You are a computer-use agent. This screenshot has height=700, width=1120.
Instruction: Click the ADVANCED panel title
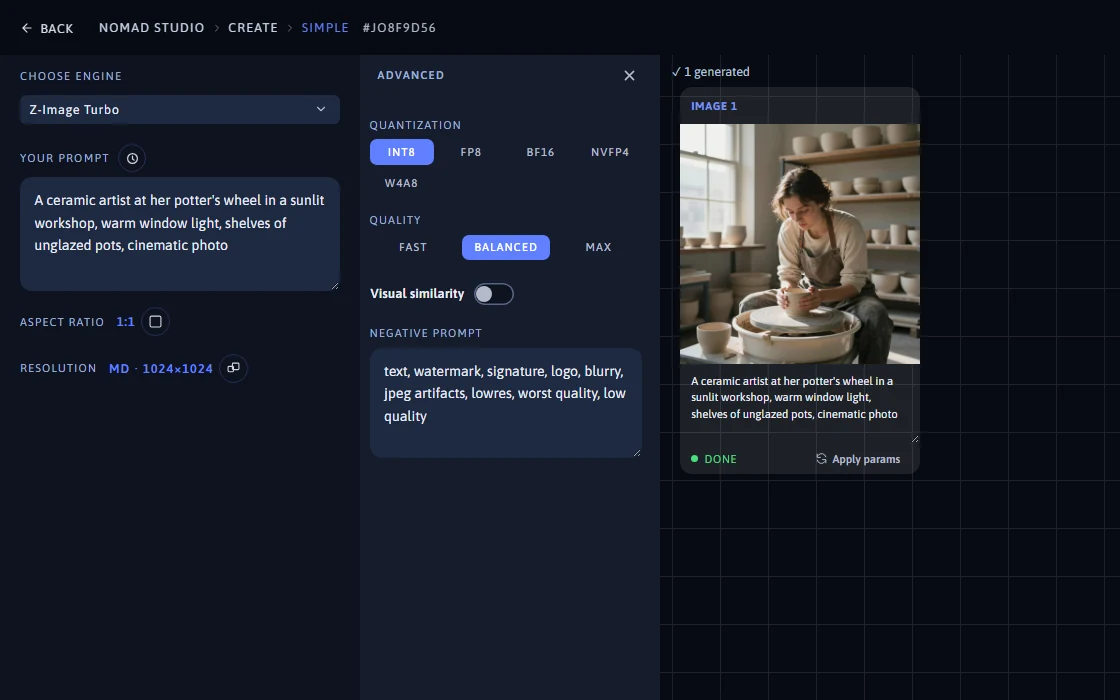point(411,75)
